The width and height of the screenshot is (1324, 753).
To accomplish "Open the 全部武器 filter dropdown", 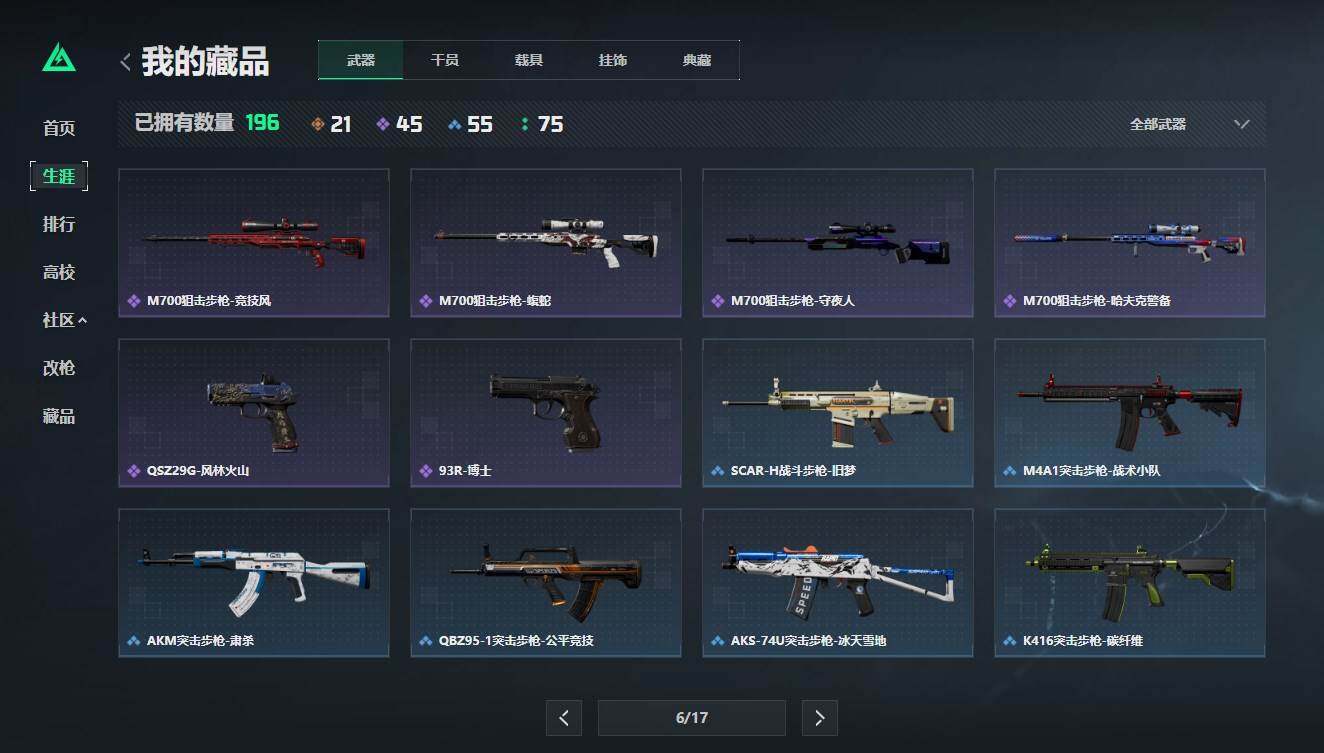I will tap(1190, 124).
